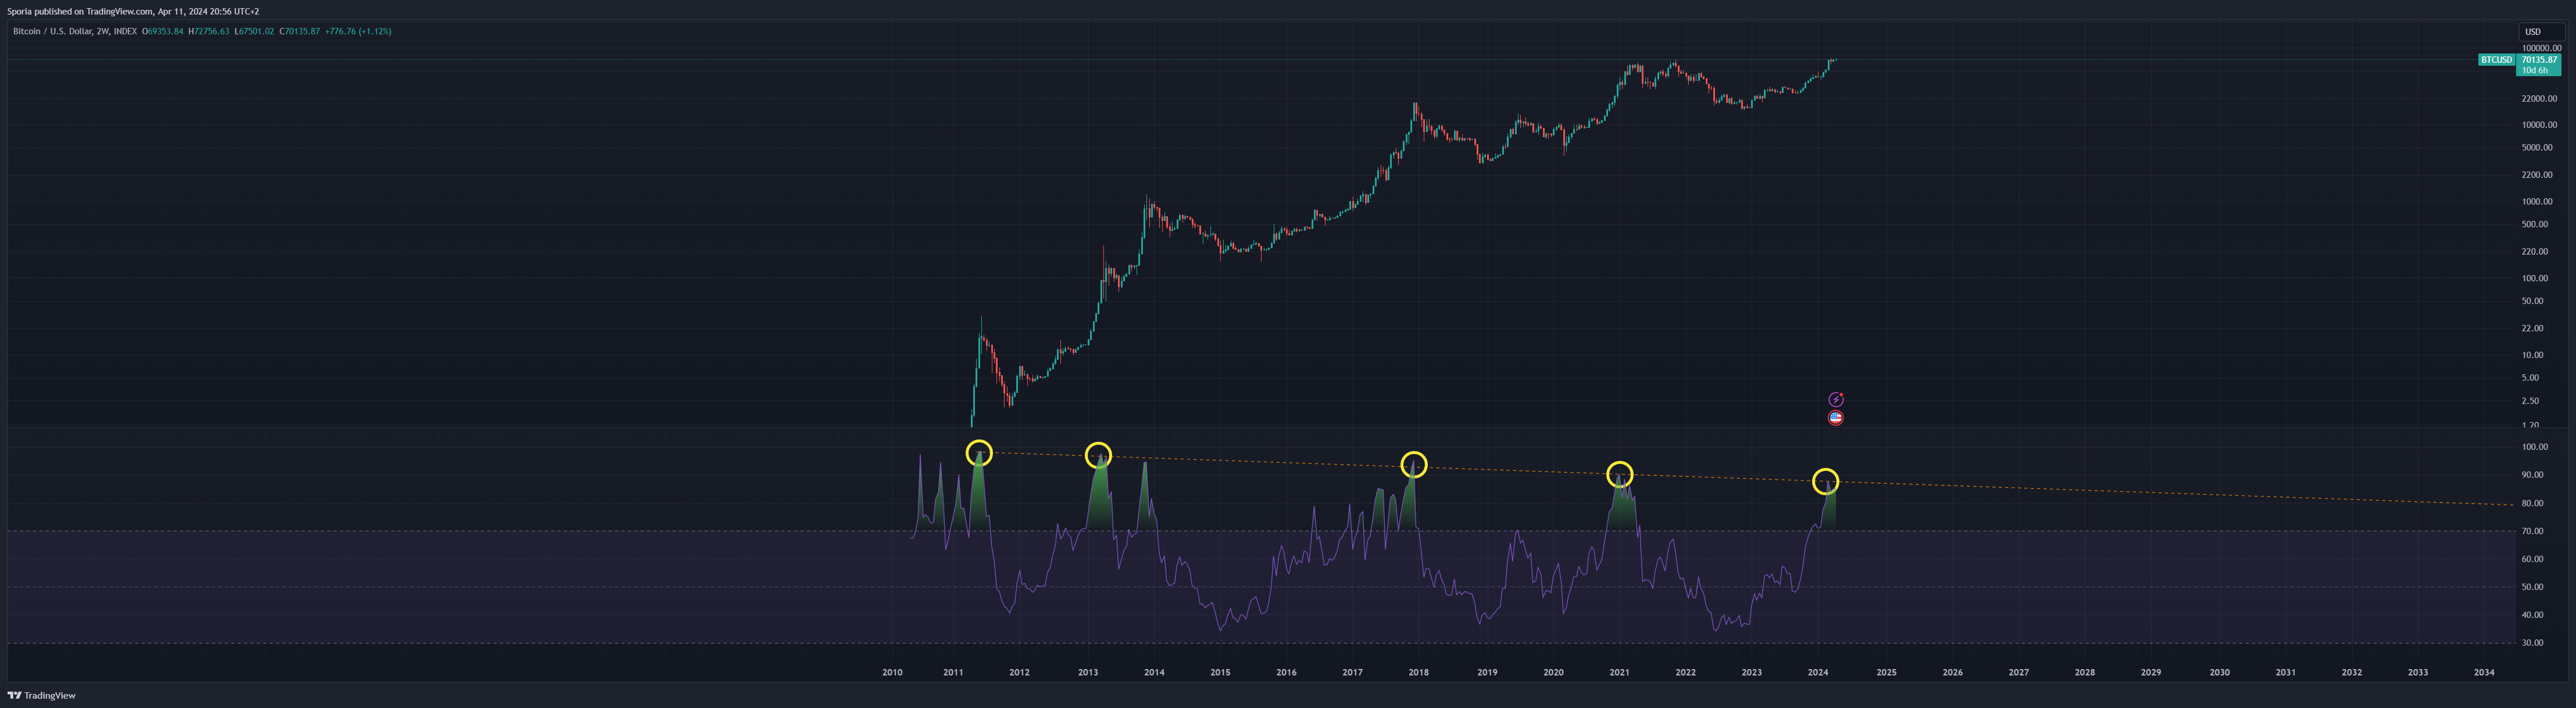Click the 2.50 price axis label

[2530, 401]
